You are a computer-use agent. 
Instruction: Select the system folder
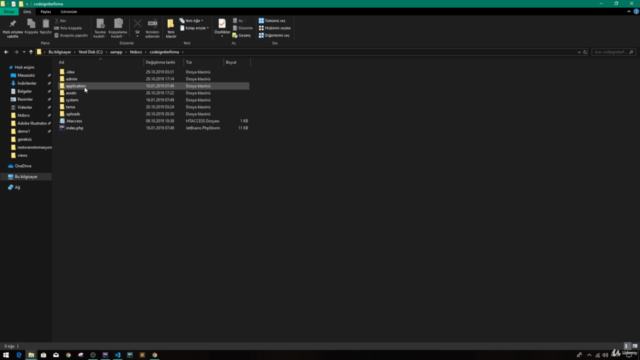[x=72, y=100]
